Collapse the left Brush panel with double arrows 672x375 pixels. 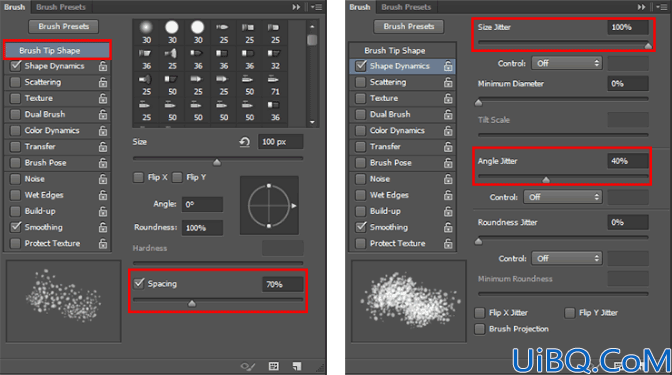point(296,7)
